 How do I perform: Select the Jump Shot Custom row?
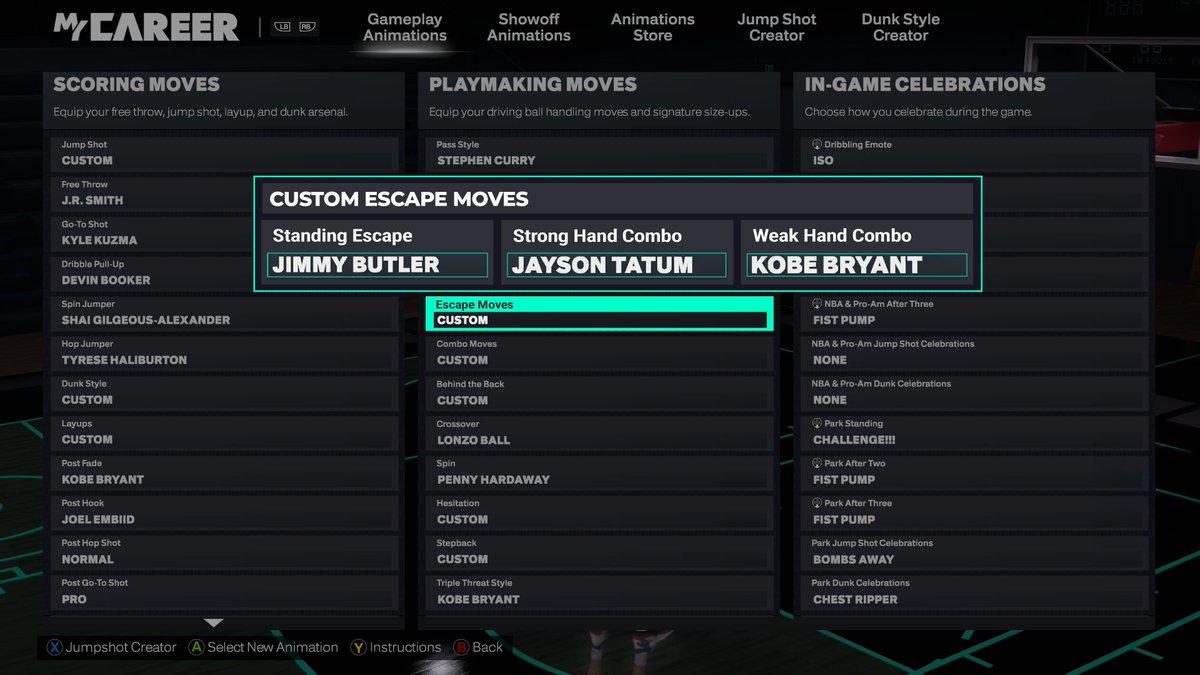[224, 153]
